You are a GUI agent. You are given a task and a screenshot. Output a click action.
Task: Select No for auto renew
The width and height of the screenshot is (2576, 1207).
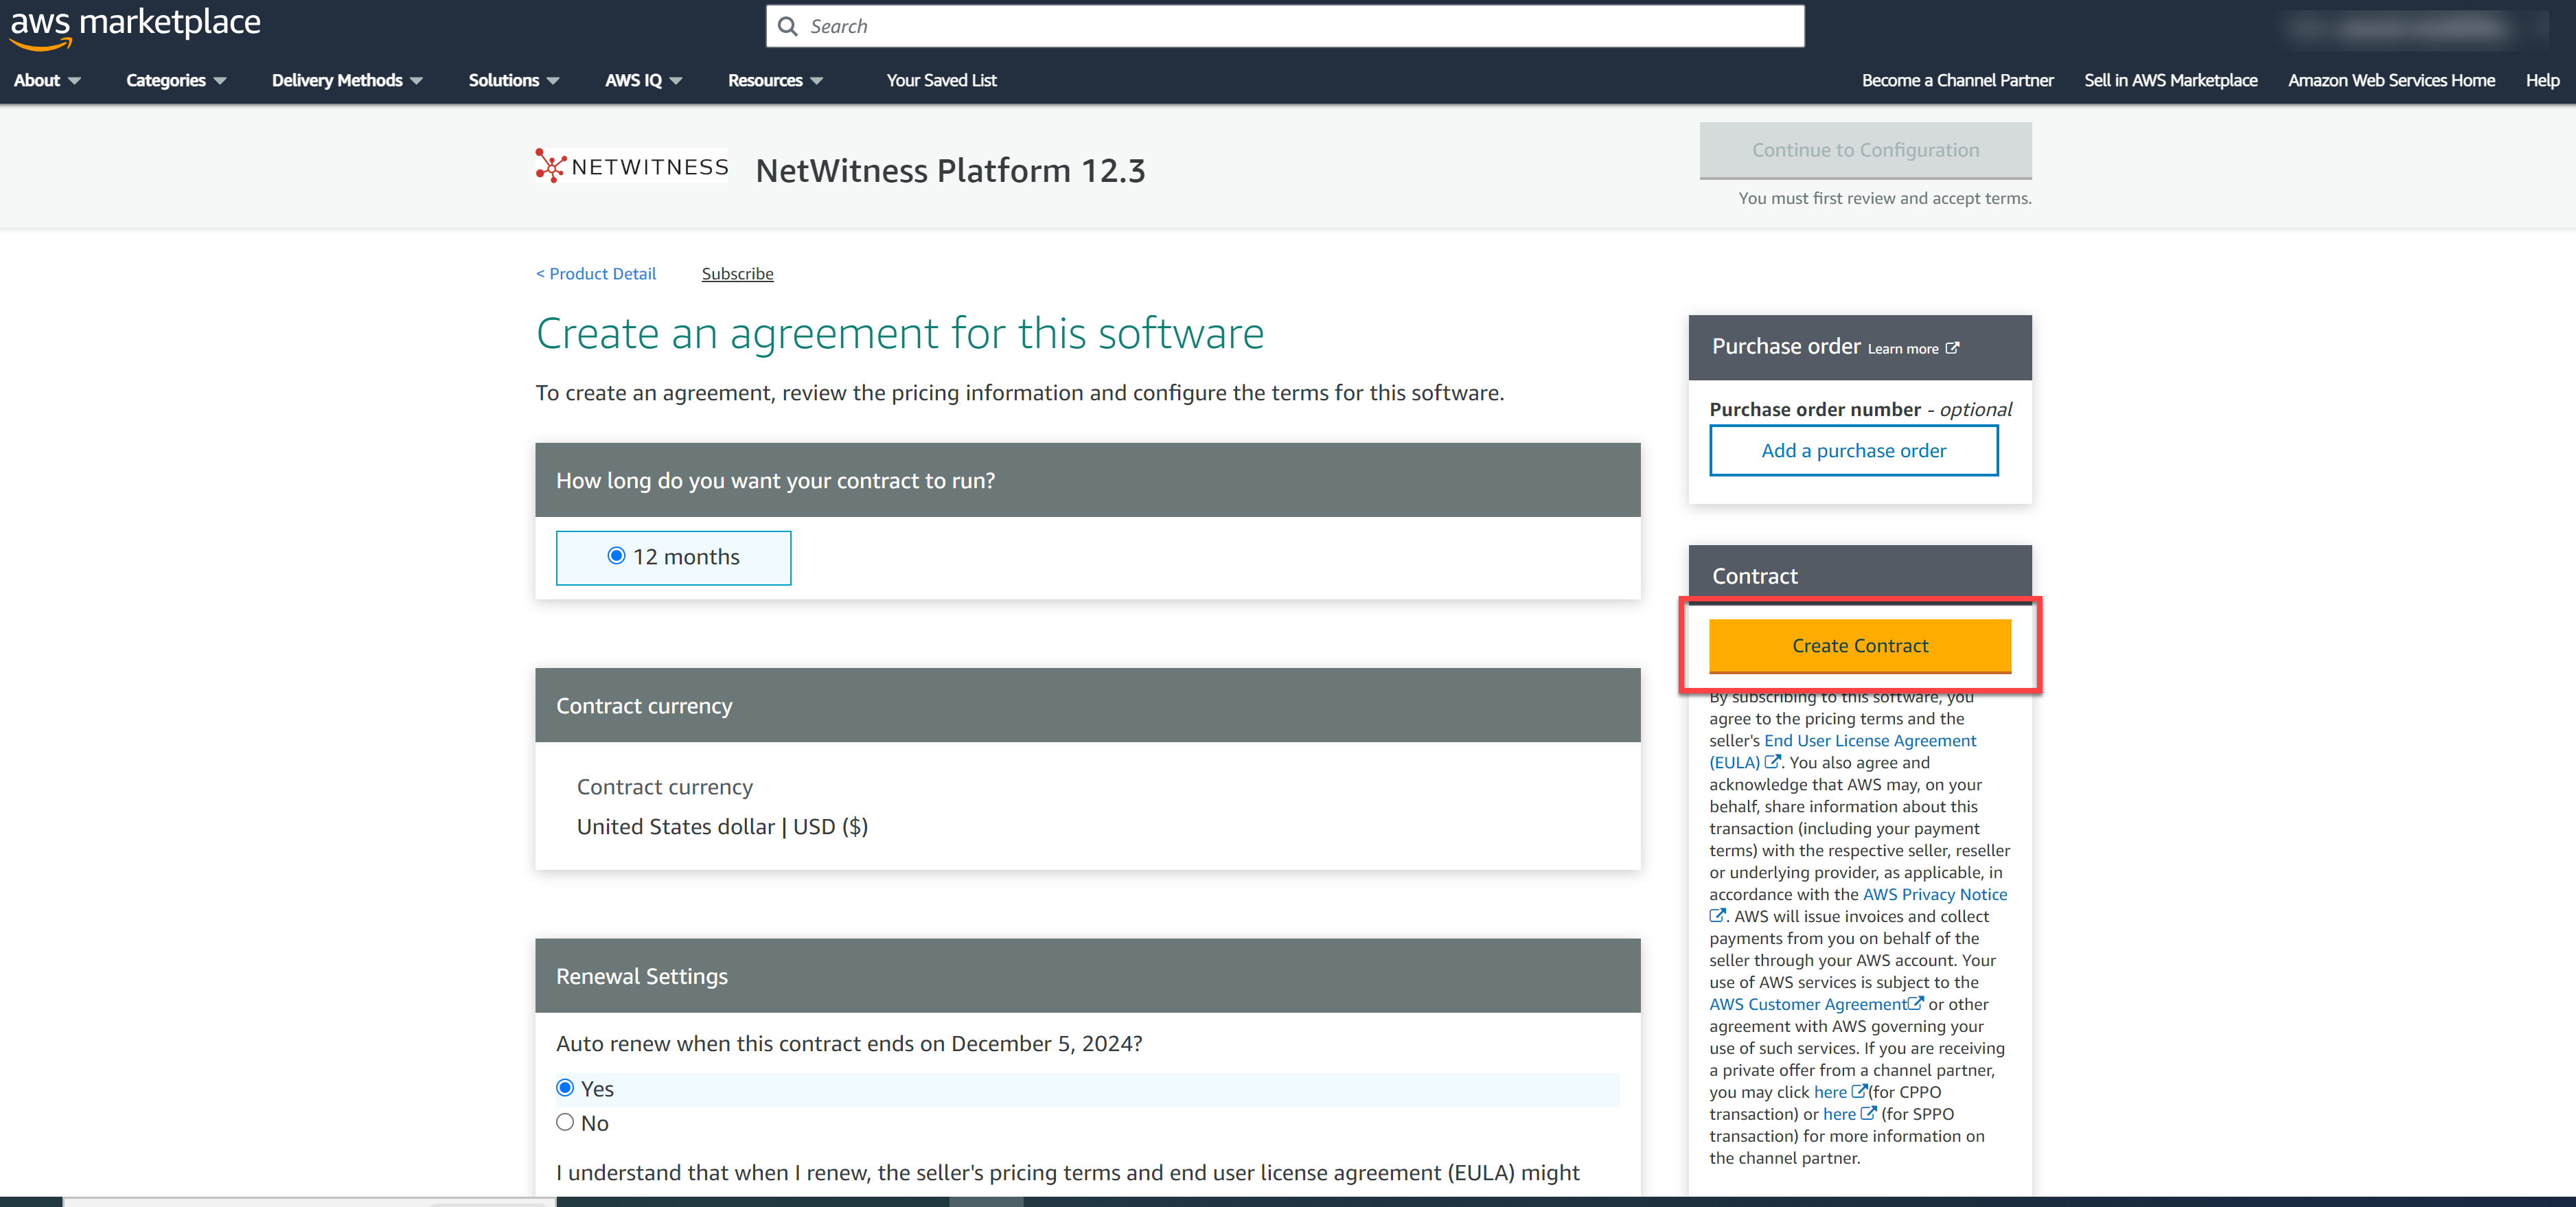point(565,1122)
